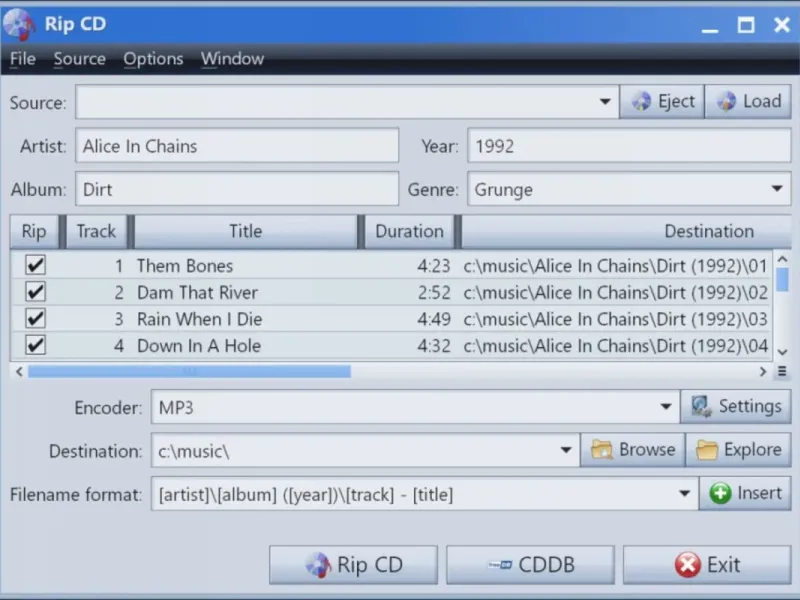This screenshot has width=800, height=600.
Task: Open the list options icon beside scrollbar
Action: [782, 371]
